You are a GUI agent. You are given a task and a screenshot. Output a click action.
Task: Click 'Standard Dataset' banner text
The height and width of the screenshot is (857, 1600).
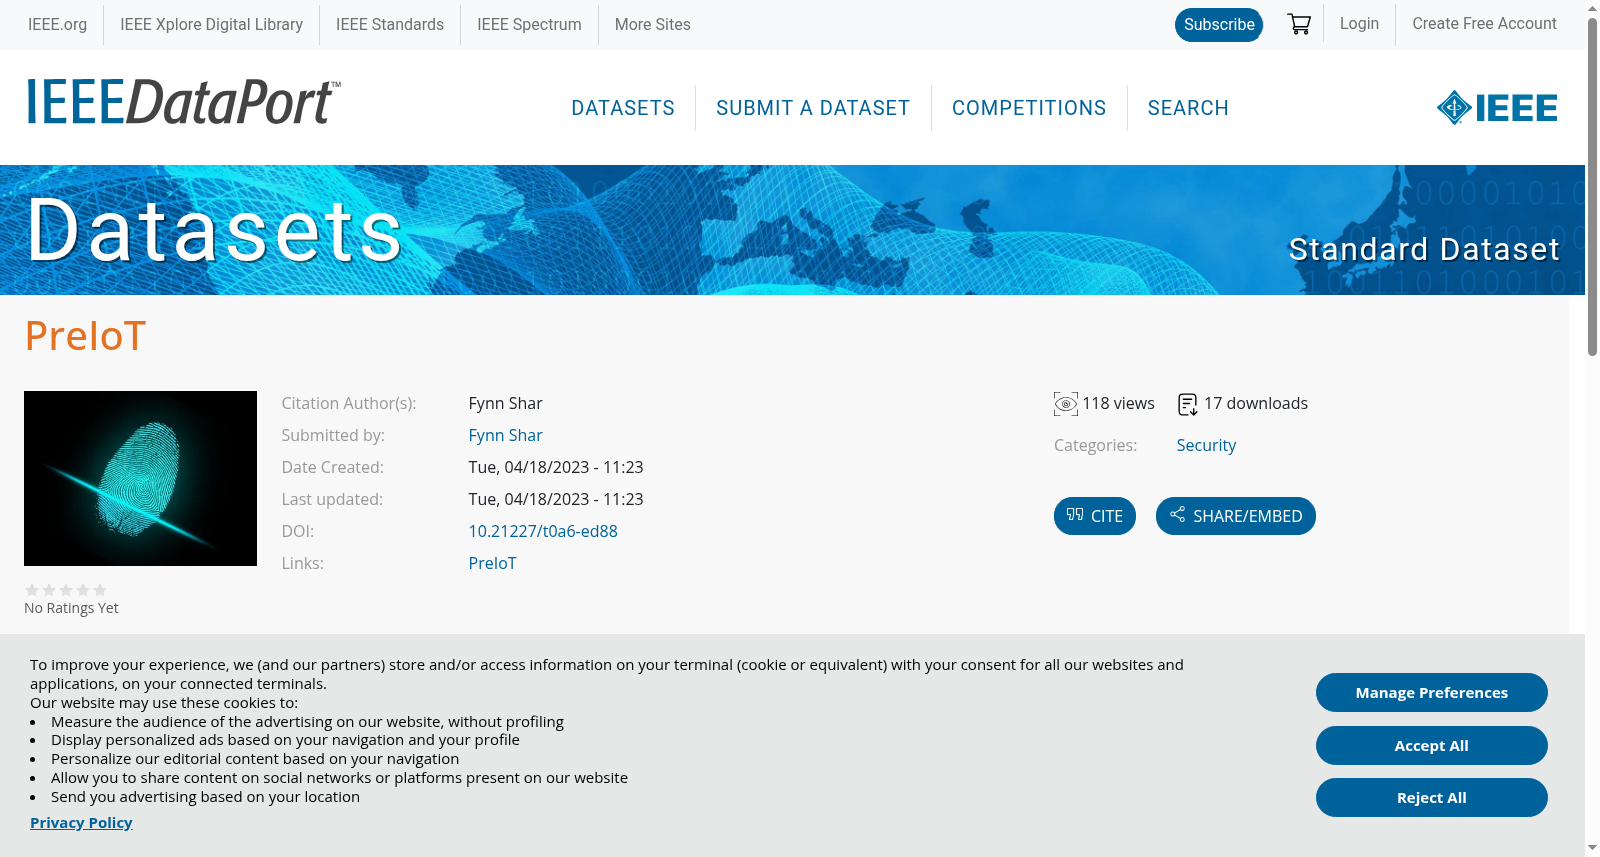point(1424,249)
